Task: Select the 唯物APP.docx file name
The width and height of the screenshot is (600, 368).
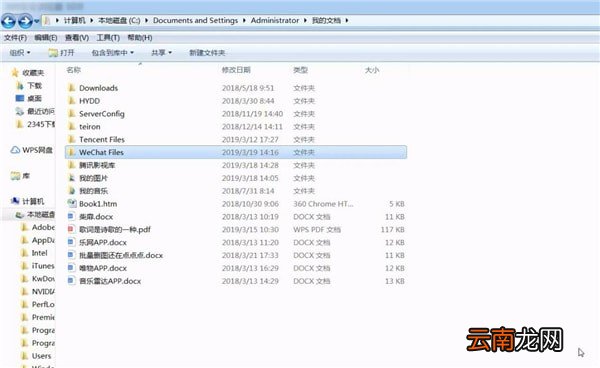Action: click(x=103, y=268)
